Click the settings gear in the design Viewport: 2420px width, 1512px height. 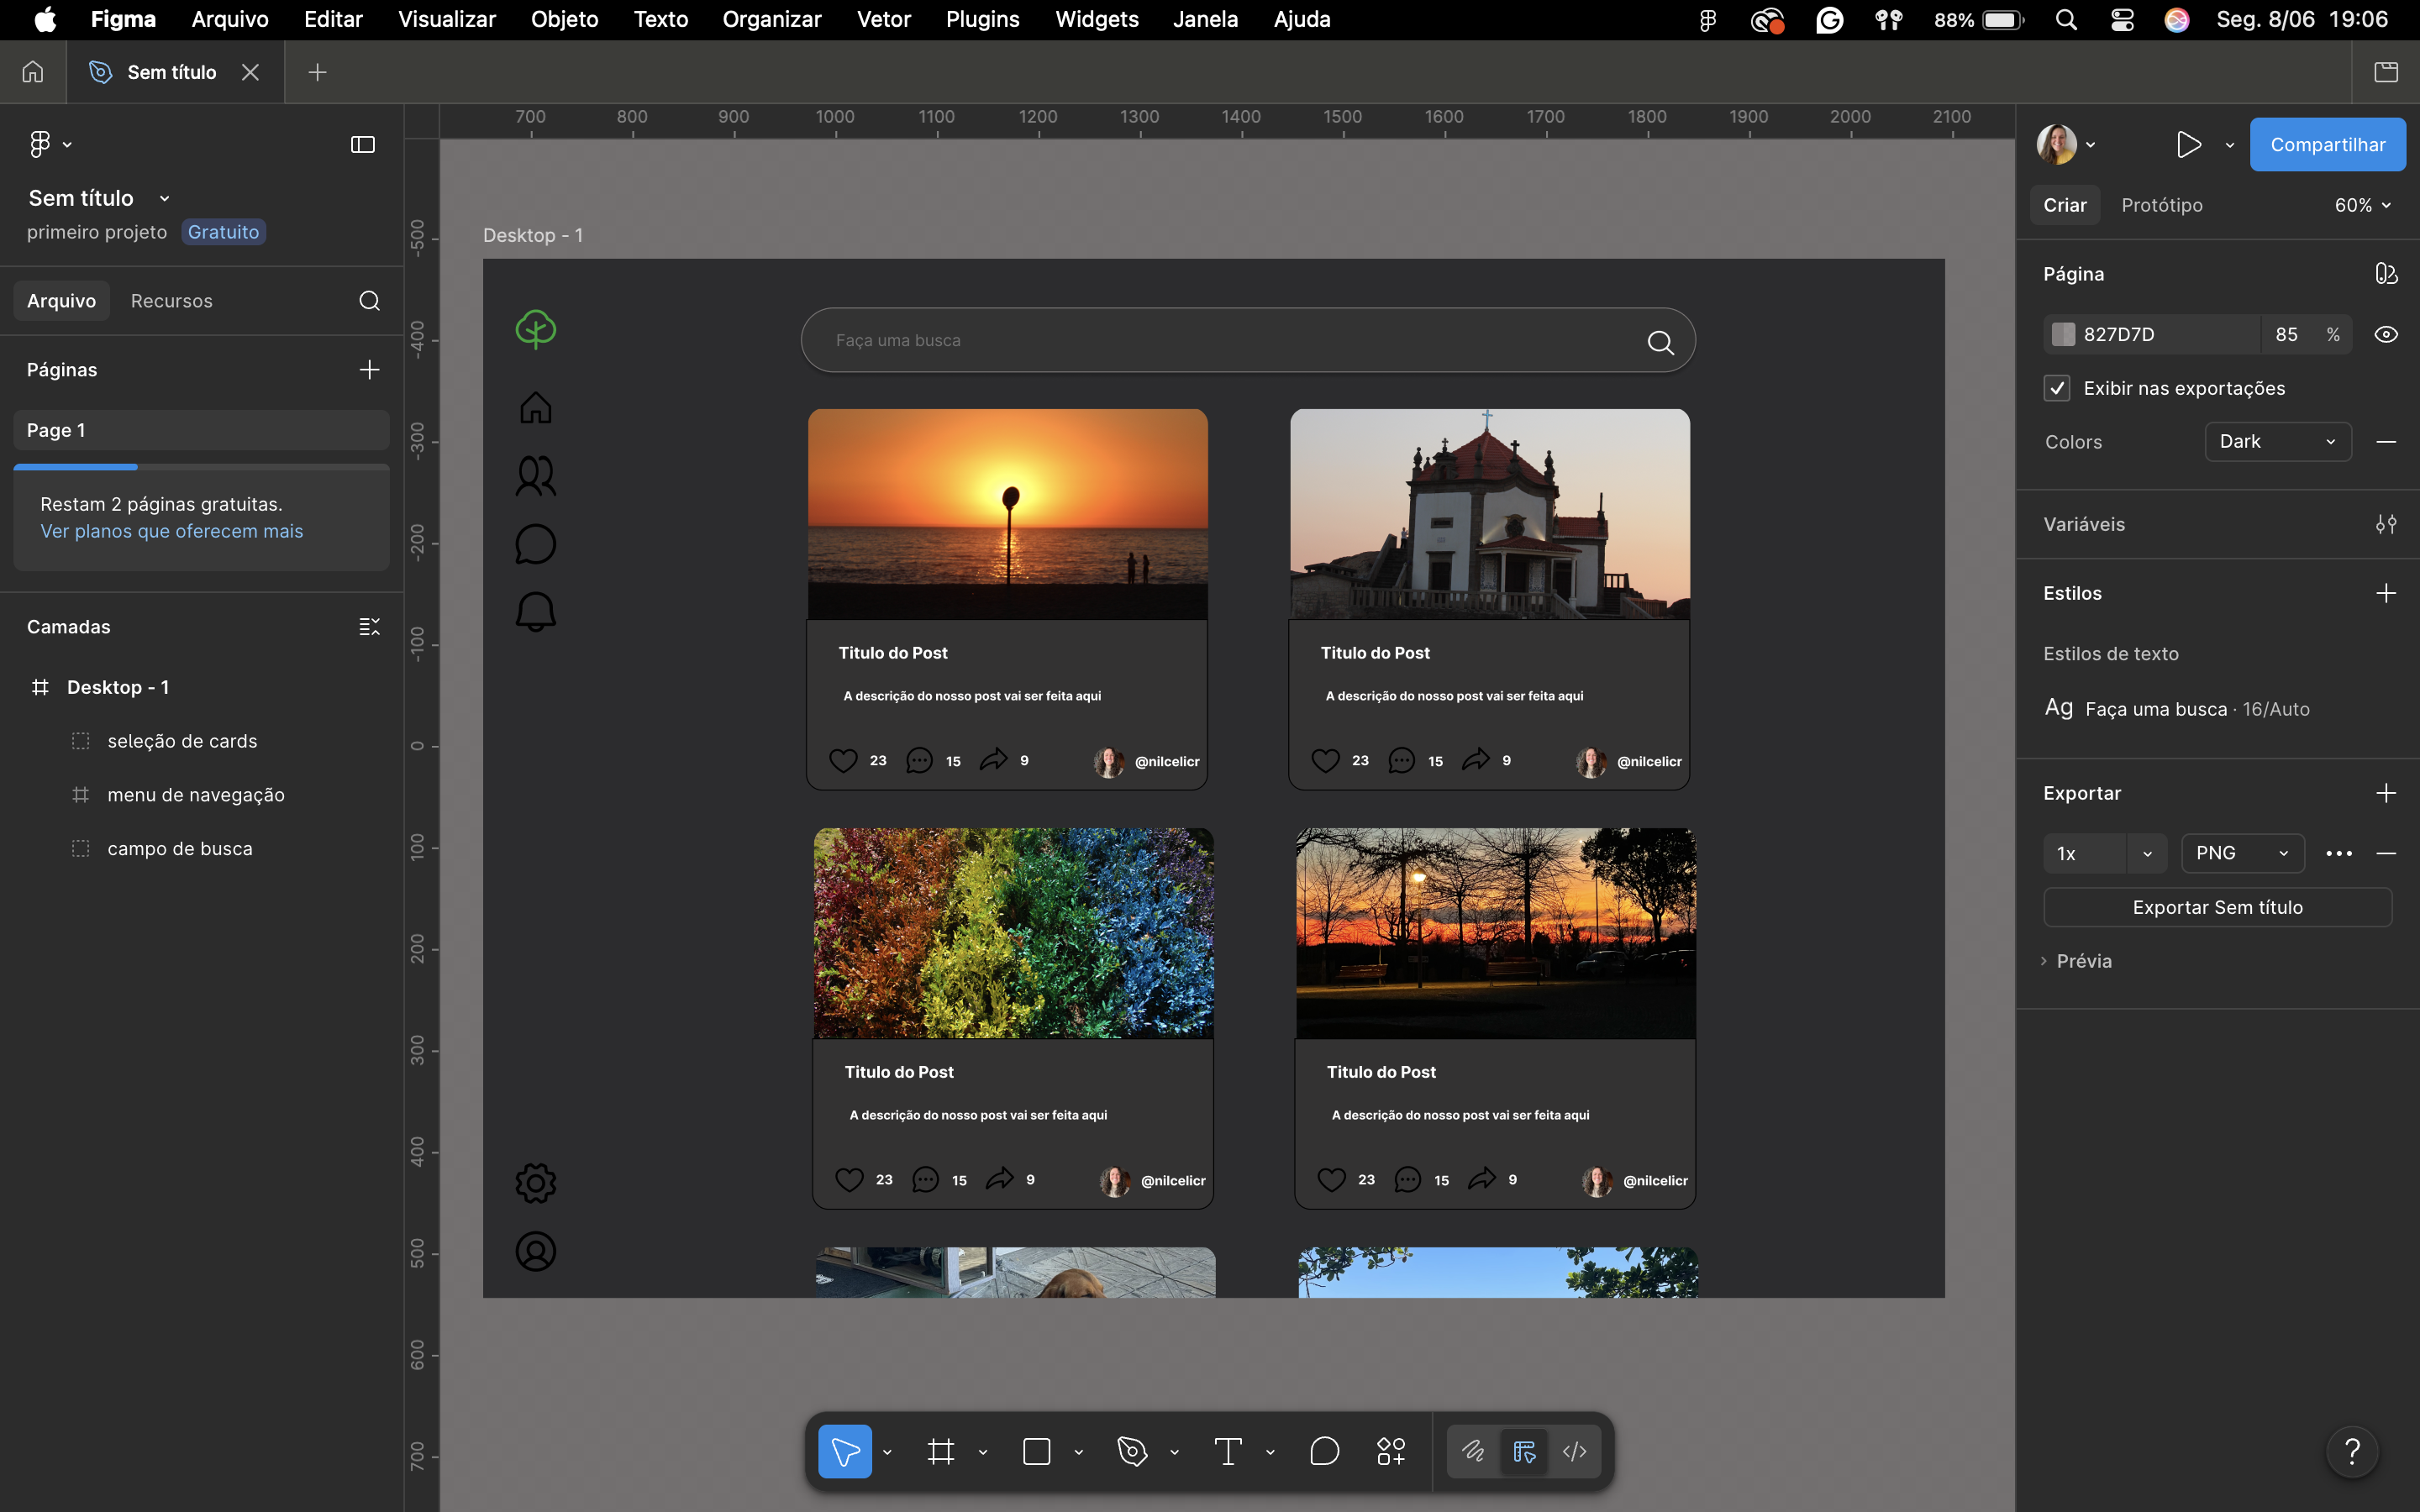(x=536, y=1183)
